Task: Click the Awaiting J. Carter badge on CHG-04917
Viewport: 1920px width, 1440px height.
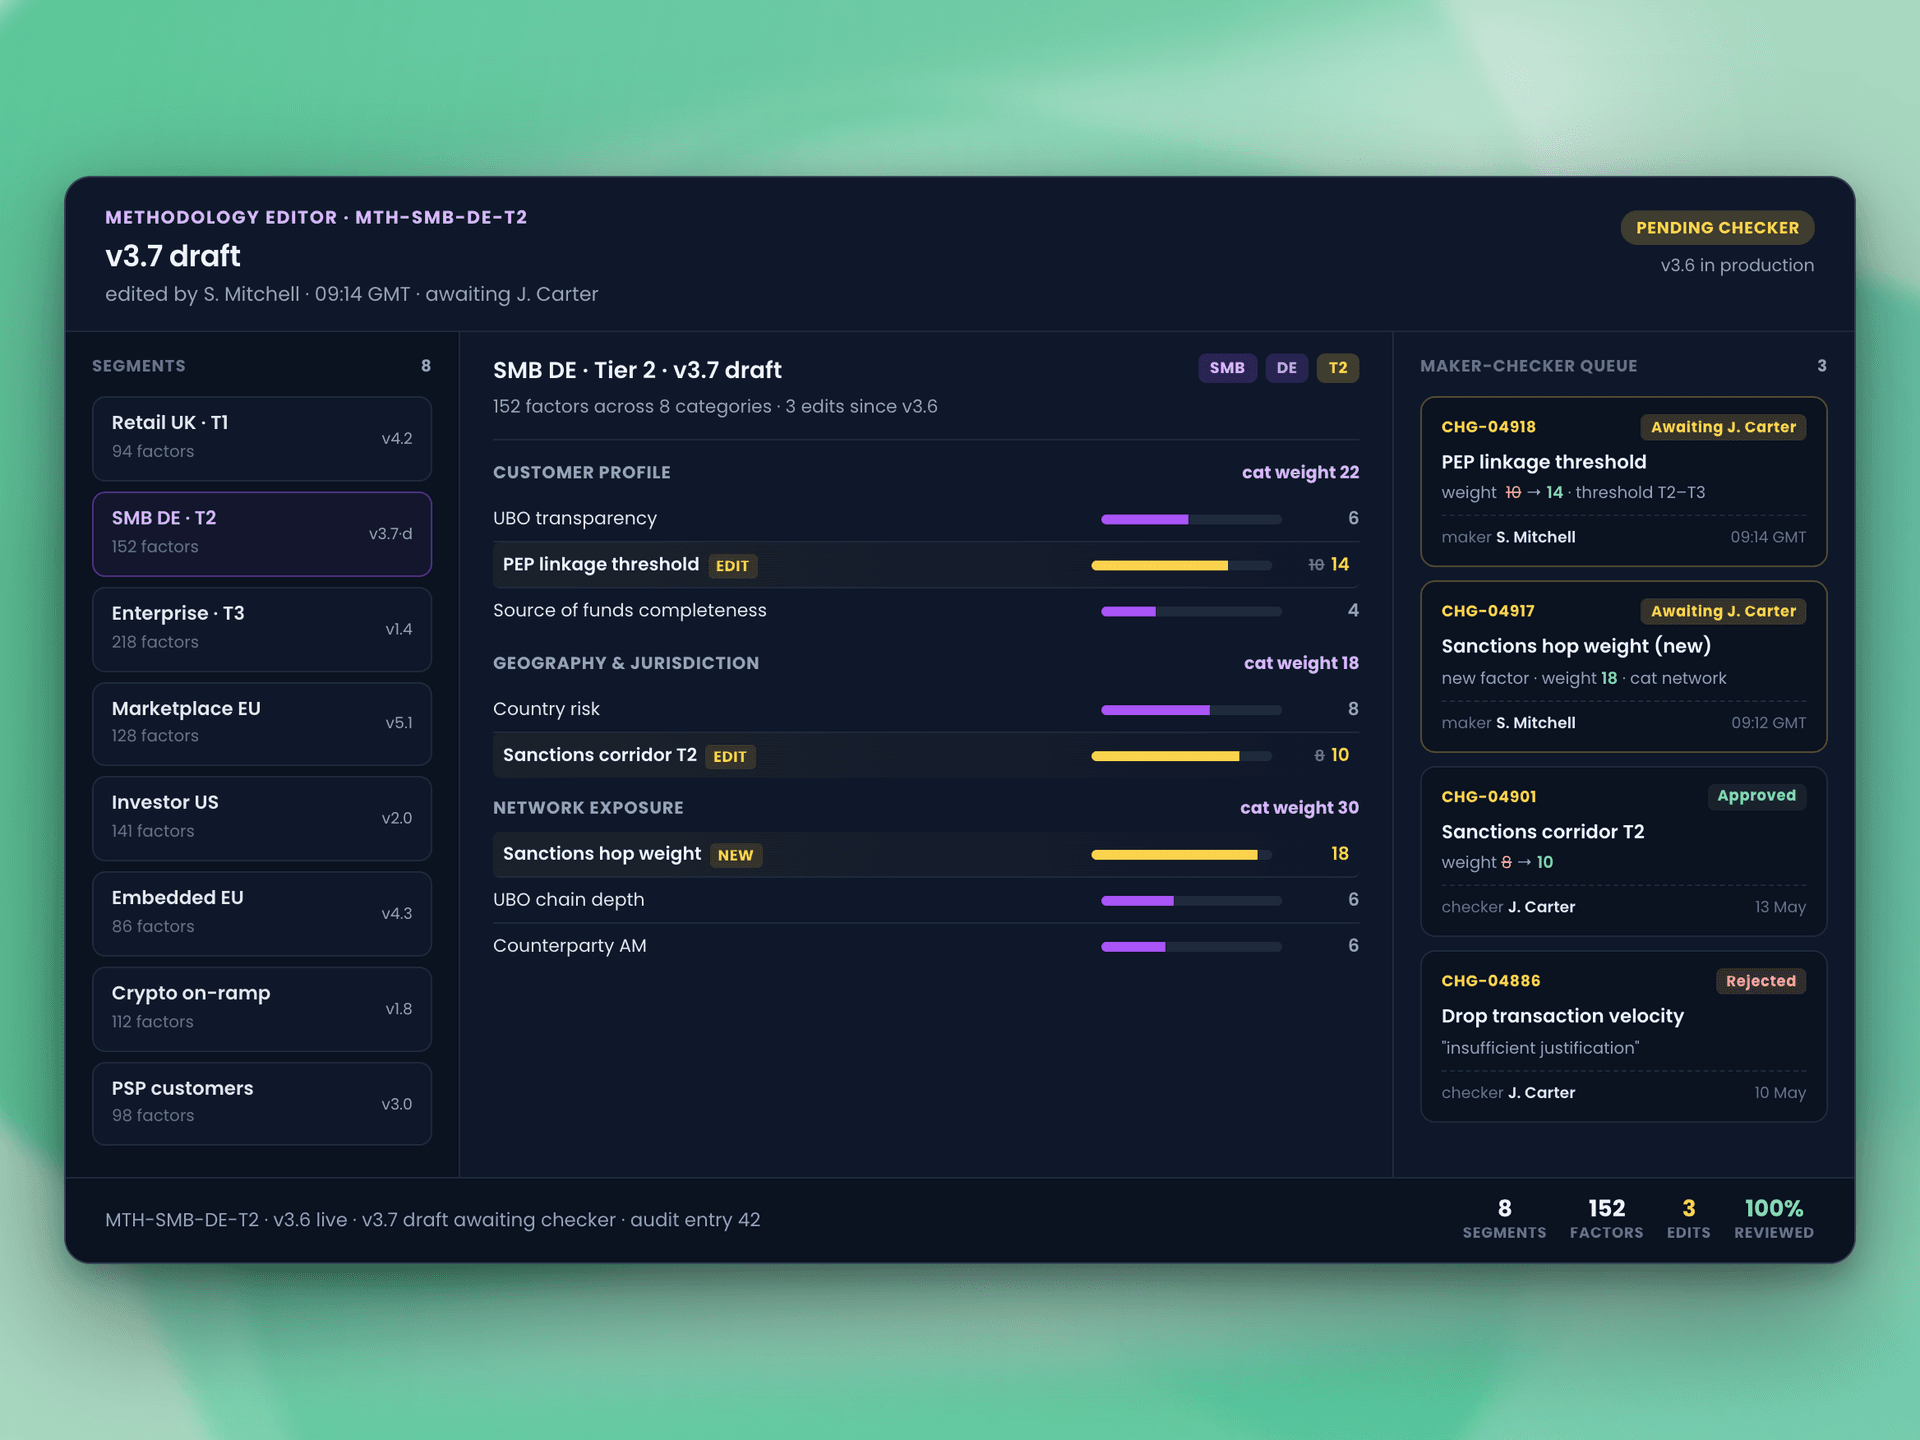Action: coord(1723,611)
